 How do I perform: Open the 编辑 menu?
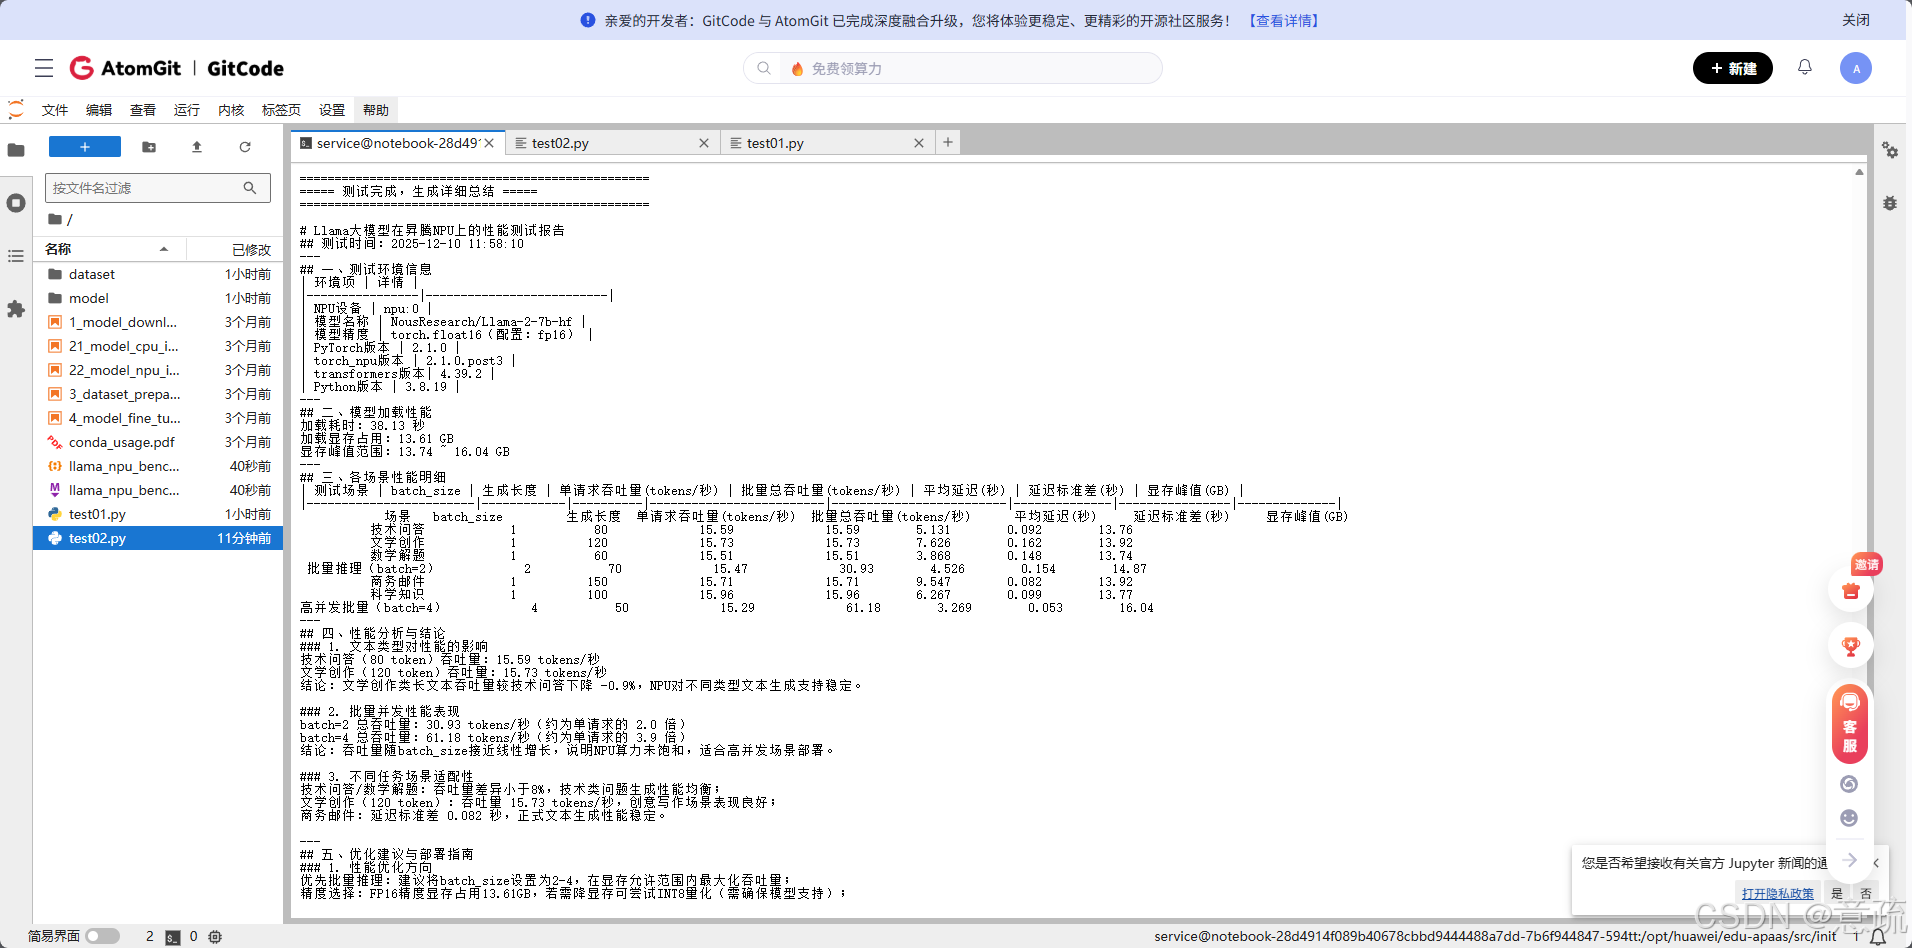coord(99,110)
